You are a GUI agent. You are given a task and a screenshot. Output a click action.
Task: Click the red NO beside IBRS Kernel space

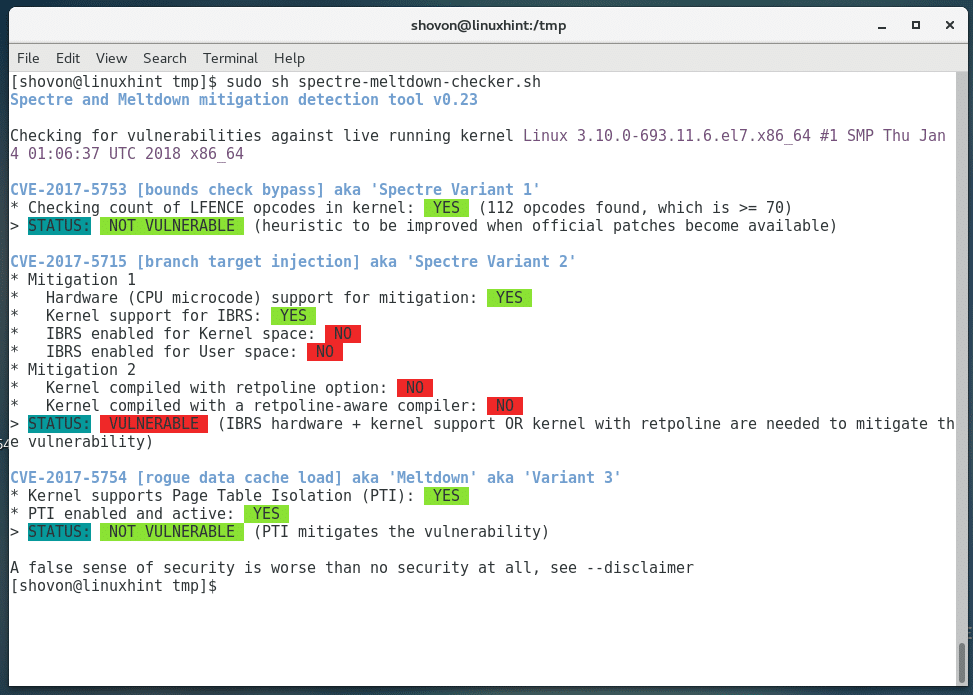tap(342, 334)
